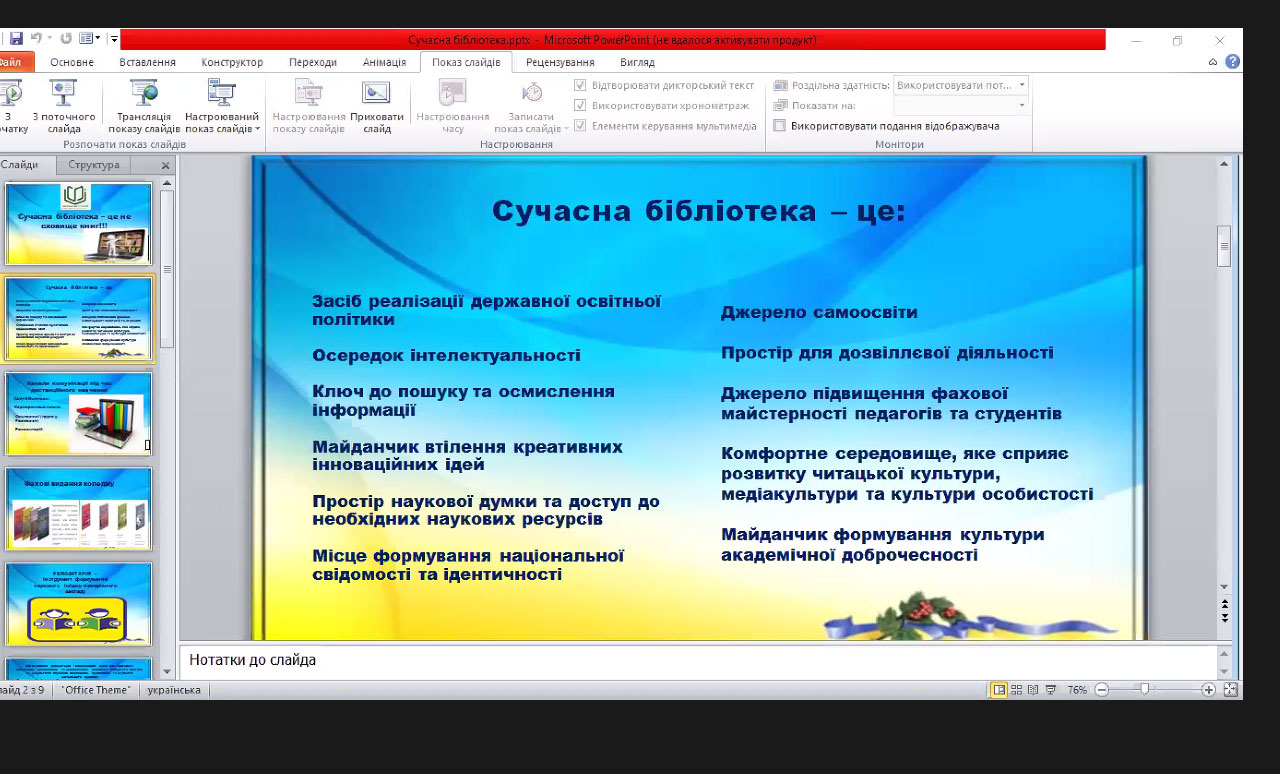This screenshot has width=1280, height=774.
Task: Click the Redo/Repeat arrow icon
Action: (66, 38)
